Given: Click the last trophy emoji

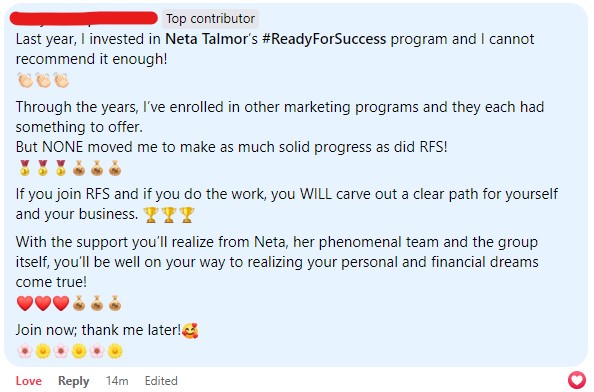Looking at the screenshot, I should click(187, 215).
